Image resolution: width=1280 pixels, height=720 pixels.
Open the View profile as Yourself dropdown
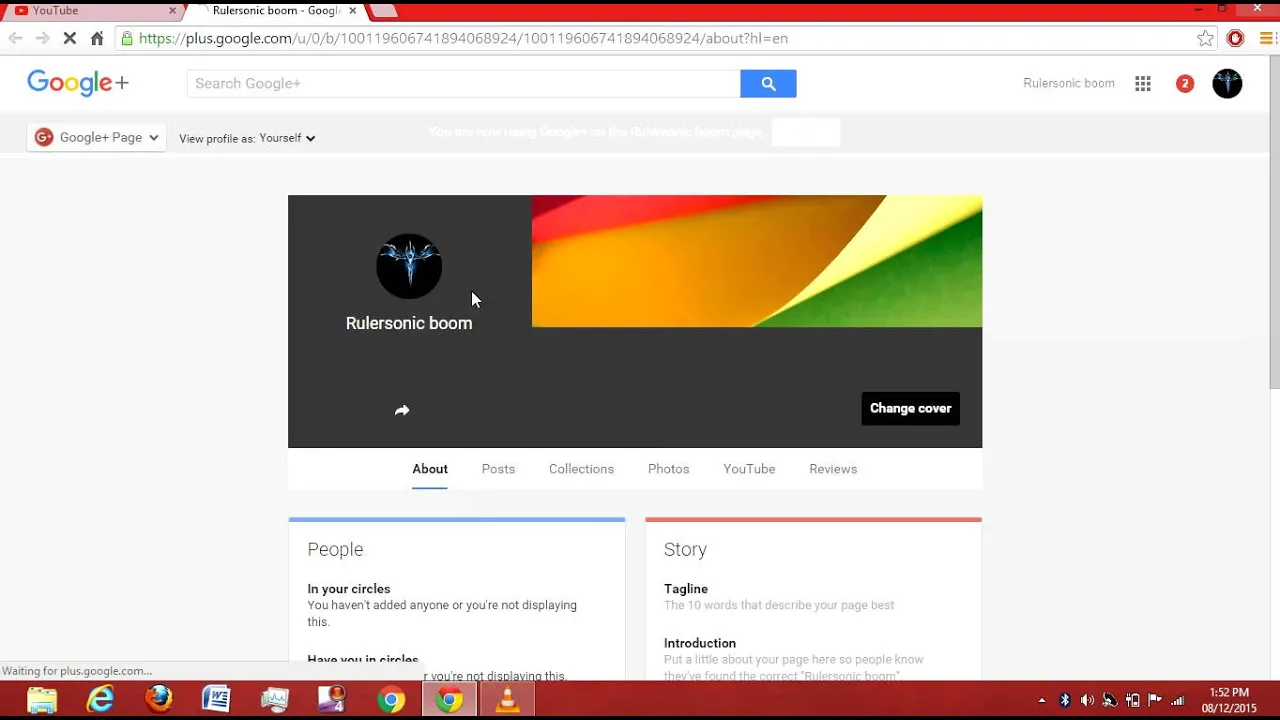coord(247,138)
